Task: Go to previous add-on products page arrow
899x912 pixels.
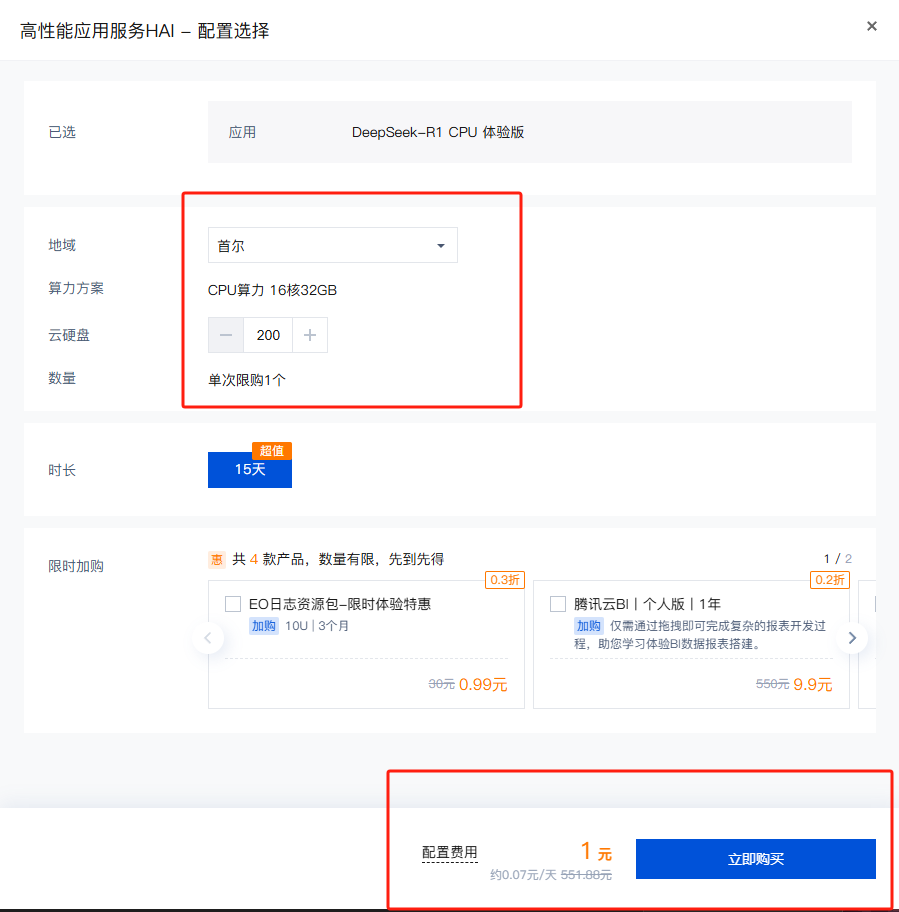Action: pos(208,638)
